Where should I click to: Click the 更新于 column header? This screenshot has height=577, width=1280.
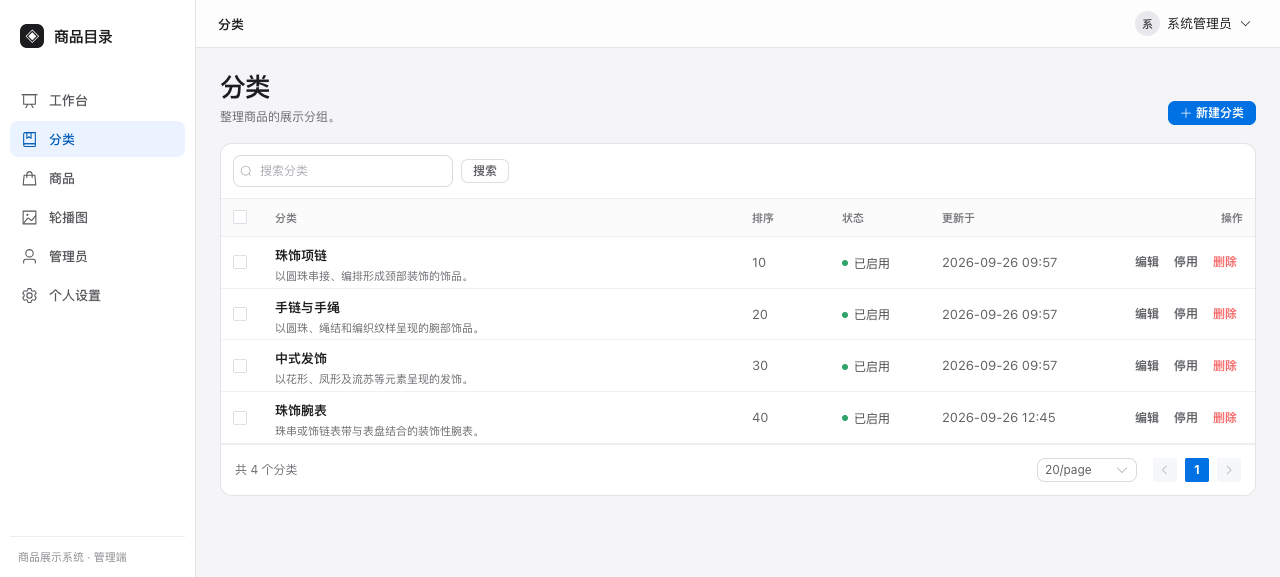(x=958, y=218)
